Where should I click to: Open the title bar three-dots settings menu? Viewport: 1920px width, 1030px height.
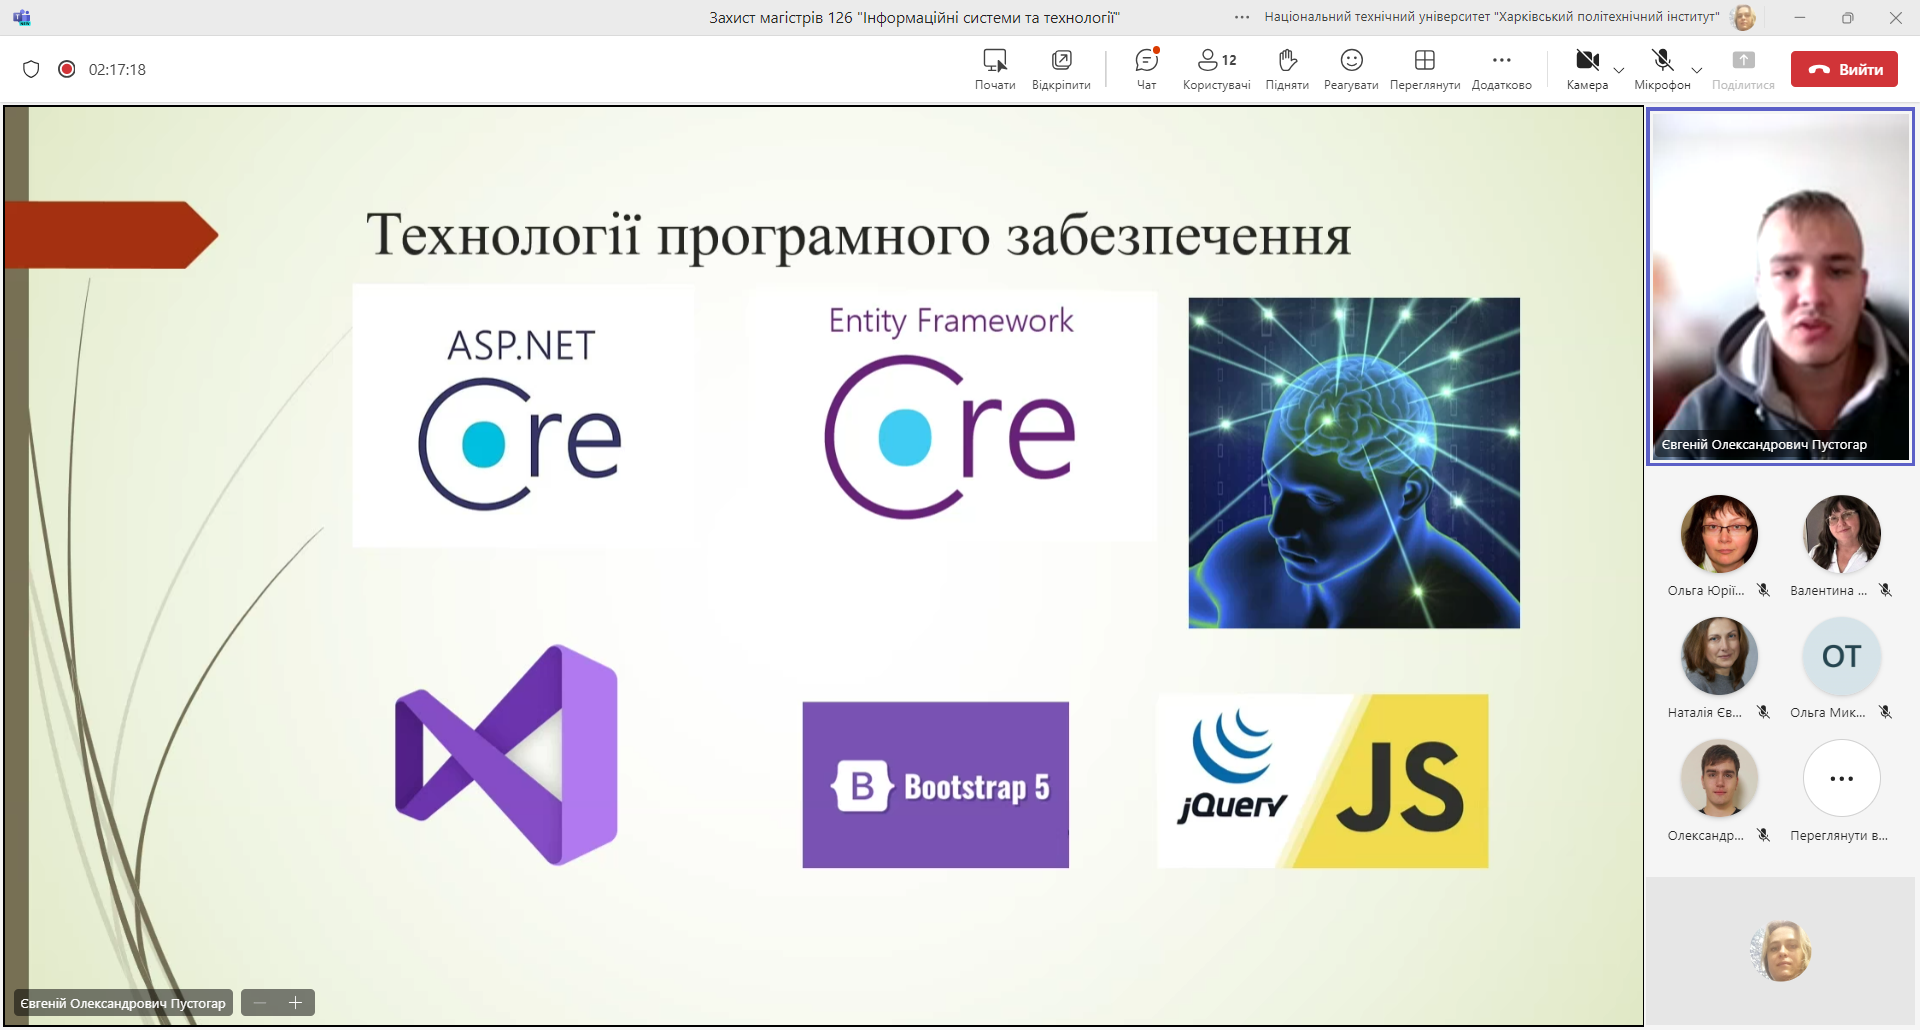pos(1242,17)
